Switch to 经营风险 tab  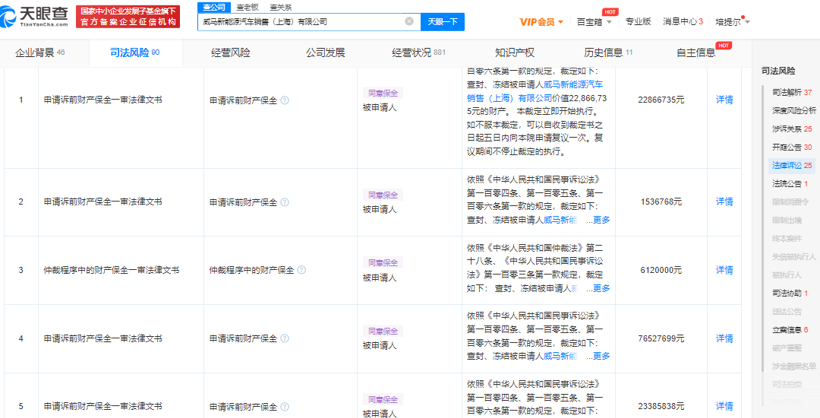pos(231,52)
